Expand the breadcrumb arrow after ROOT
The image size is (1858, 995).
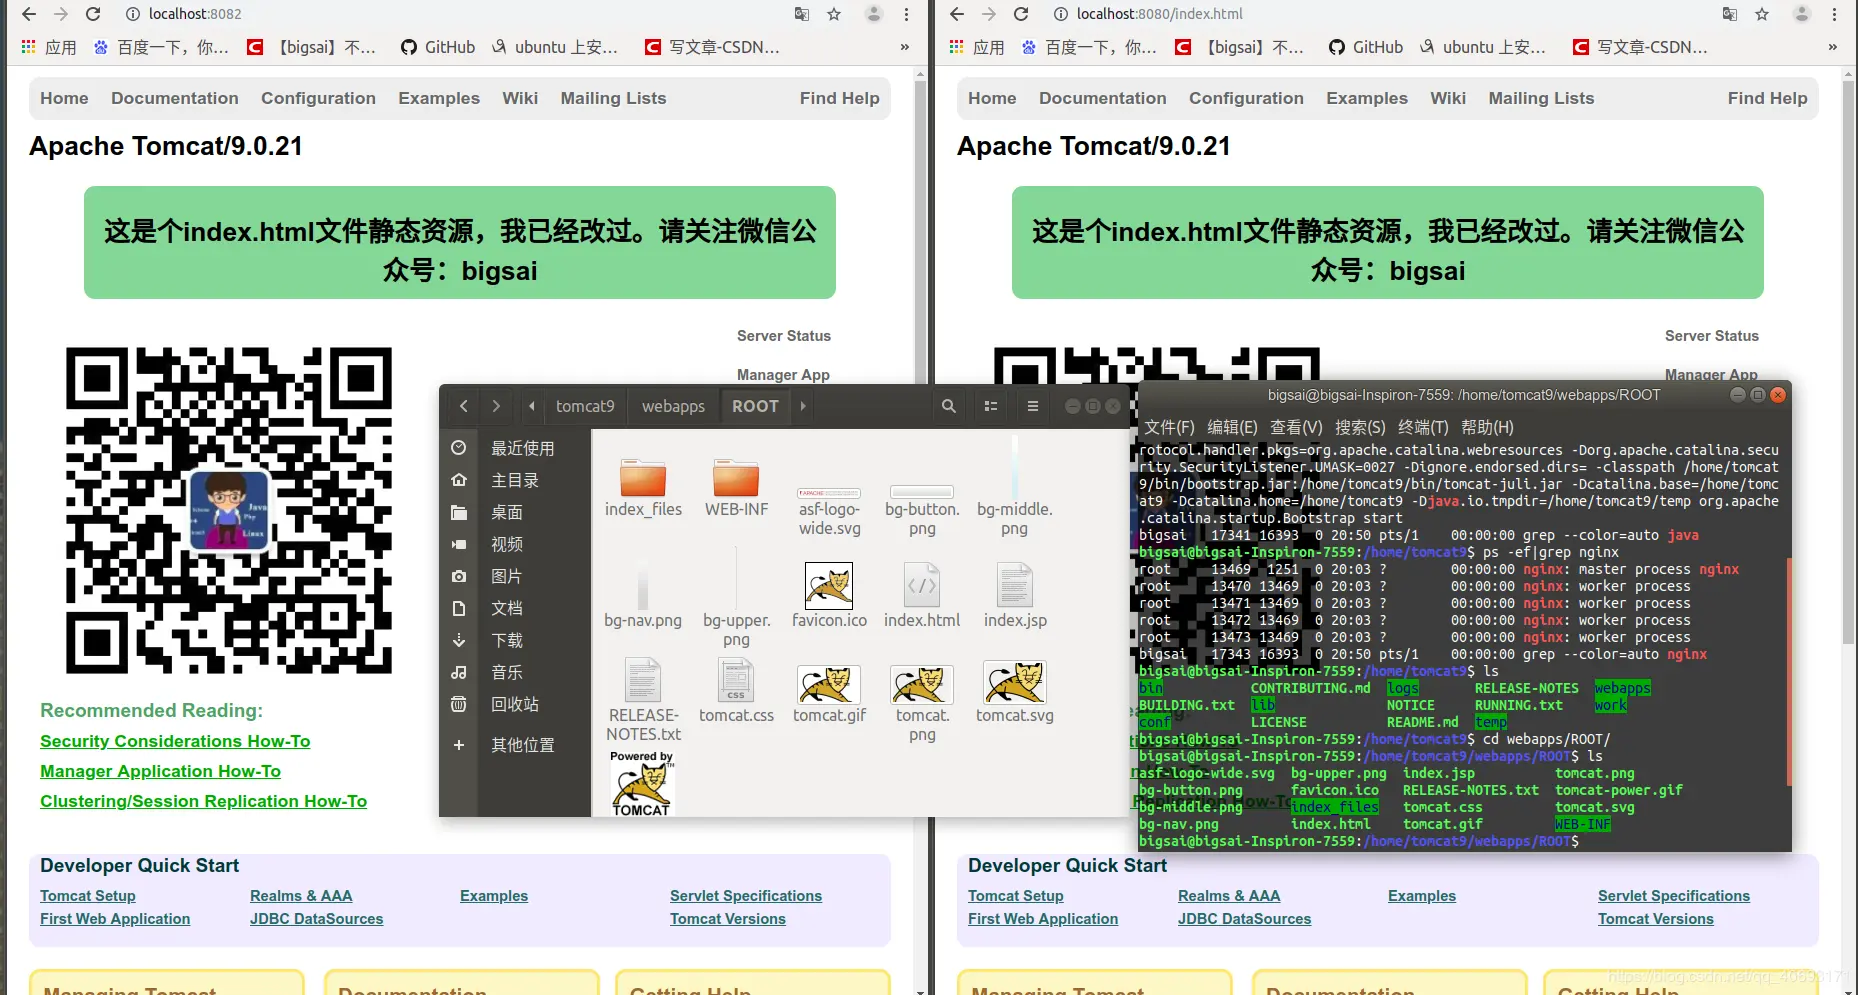click(x=802, y=406)
